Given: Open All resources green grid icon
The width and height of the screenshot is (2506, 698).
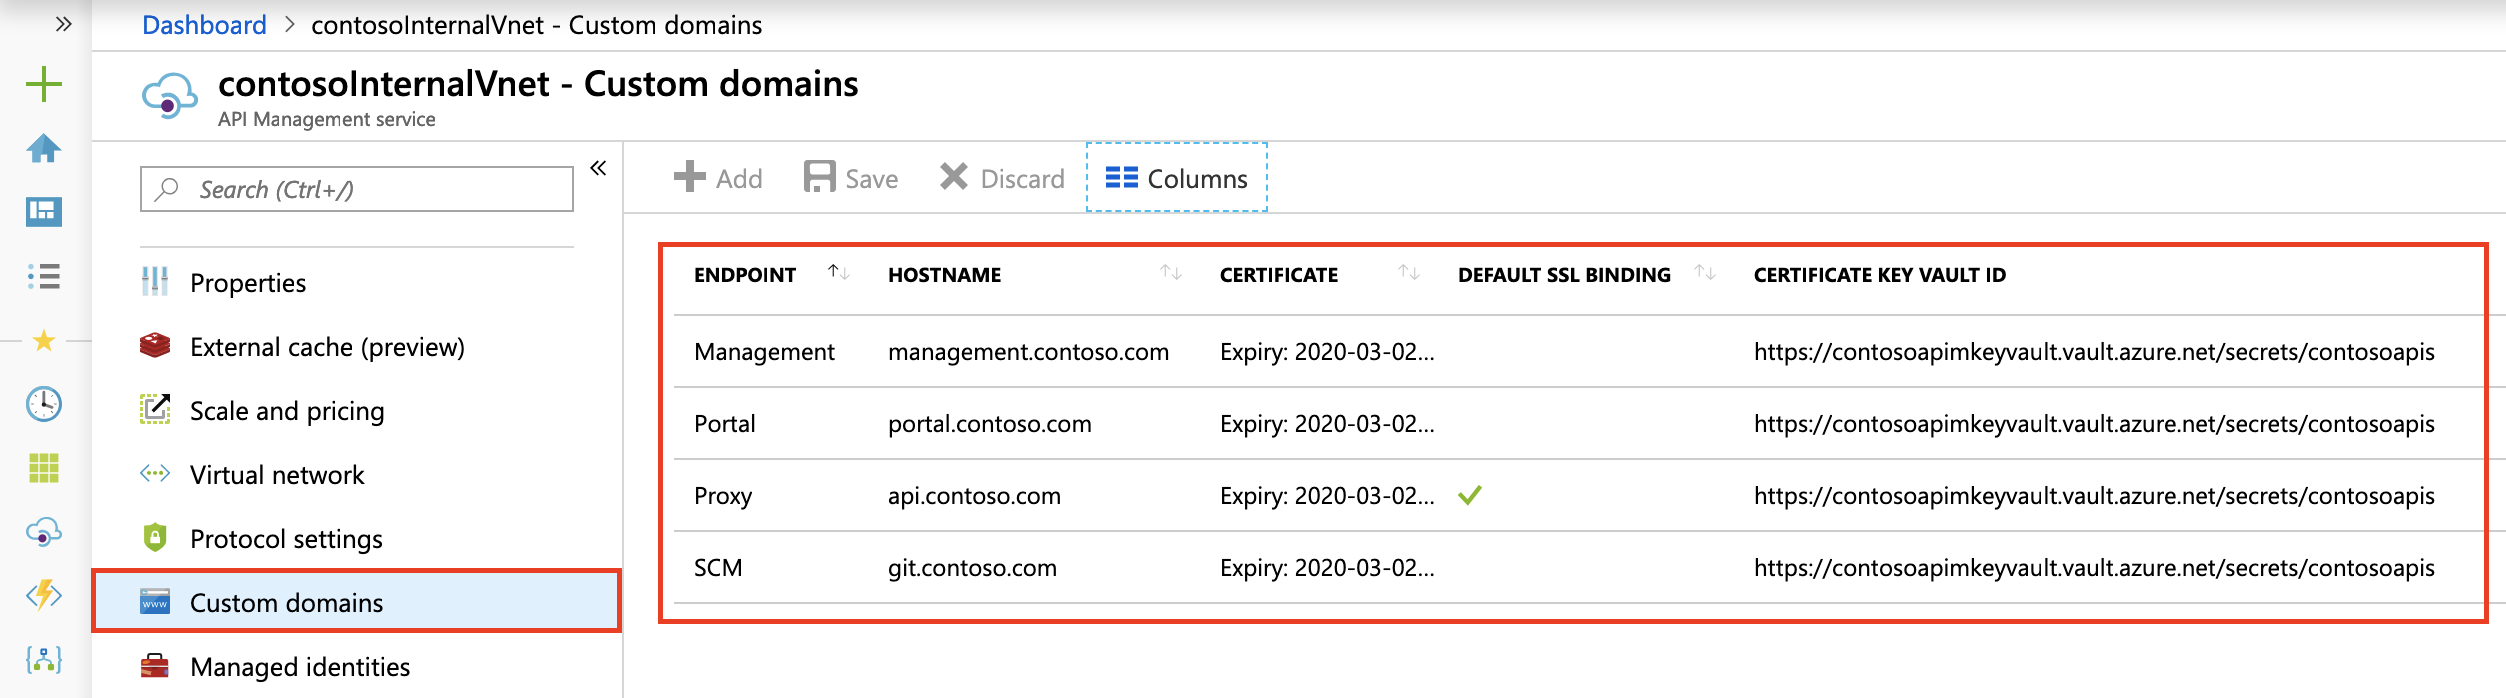Looking at the screenshot, I should 44,467.
